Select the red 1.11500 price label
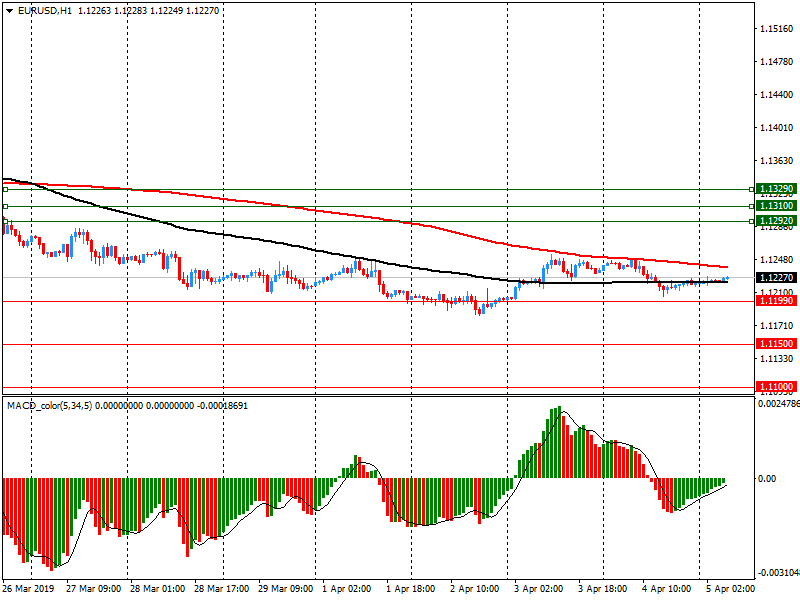This screenshot has height=600, width=800. click(774, 343)
